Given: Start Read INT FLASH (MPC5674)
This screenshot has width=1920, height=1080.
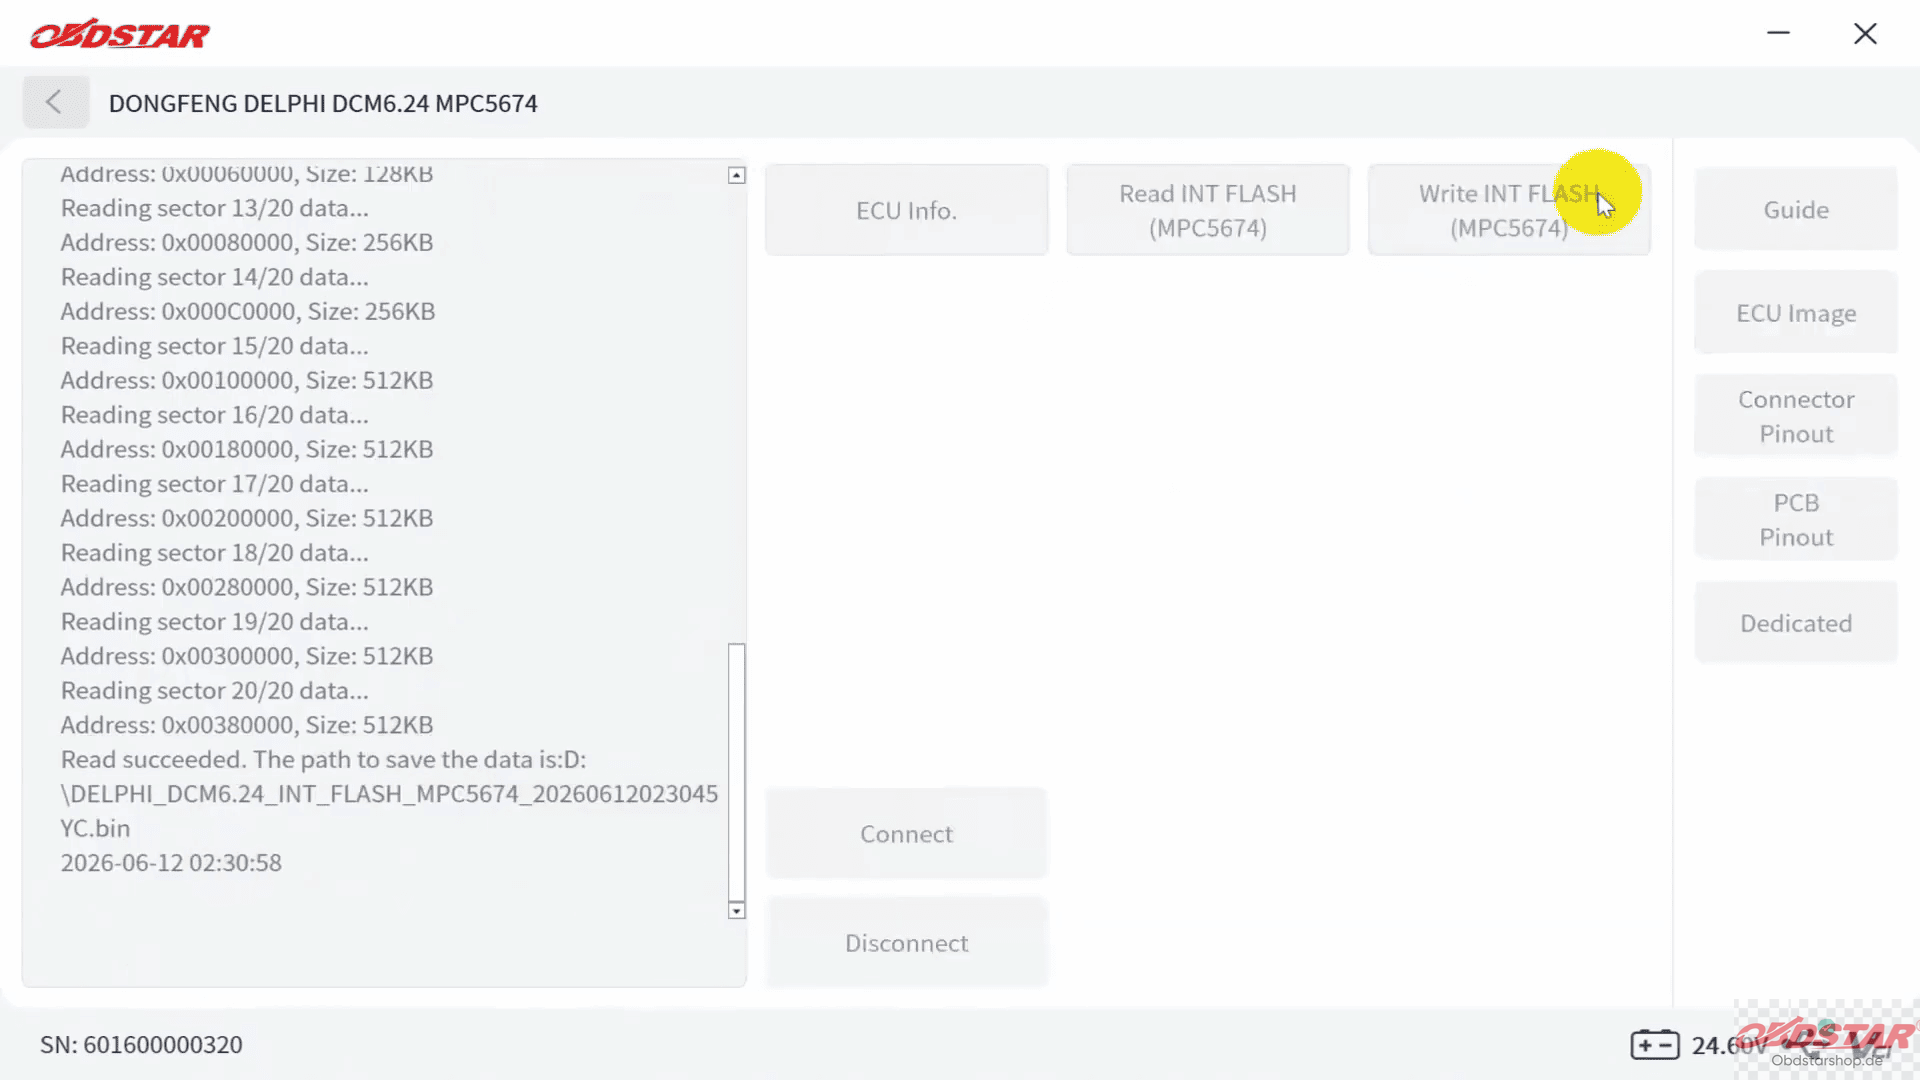Looking at the screenshot, I should [1208, 210].
